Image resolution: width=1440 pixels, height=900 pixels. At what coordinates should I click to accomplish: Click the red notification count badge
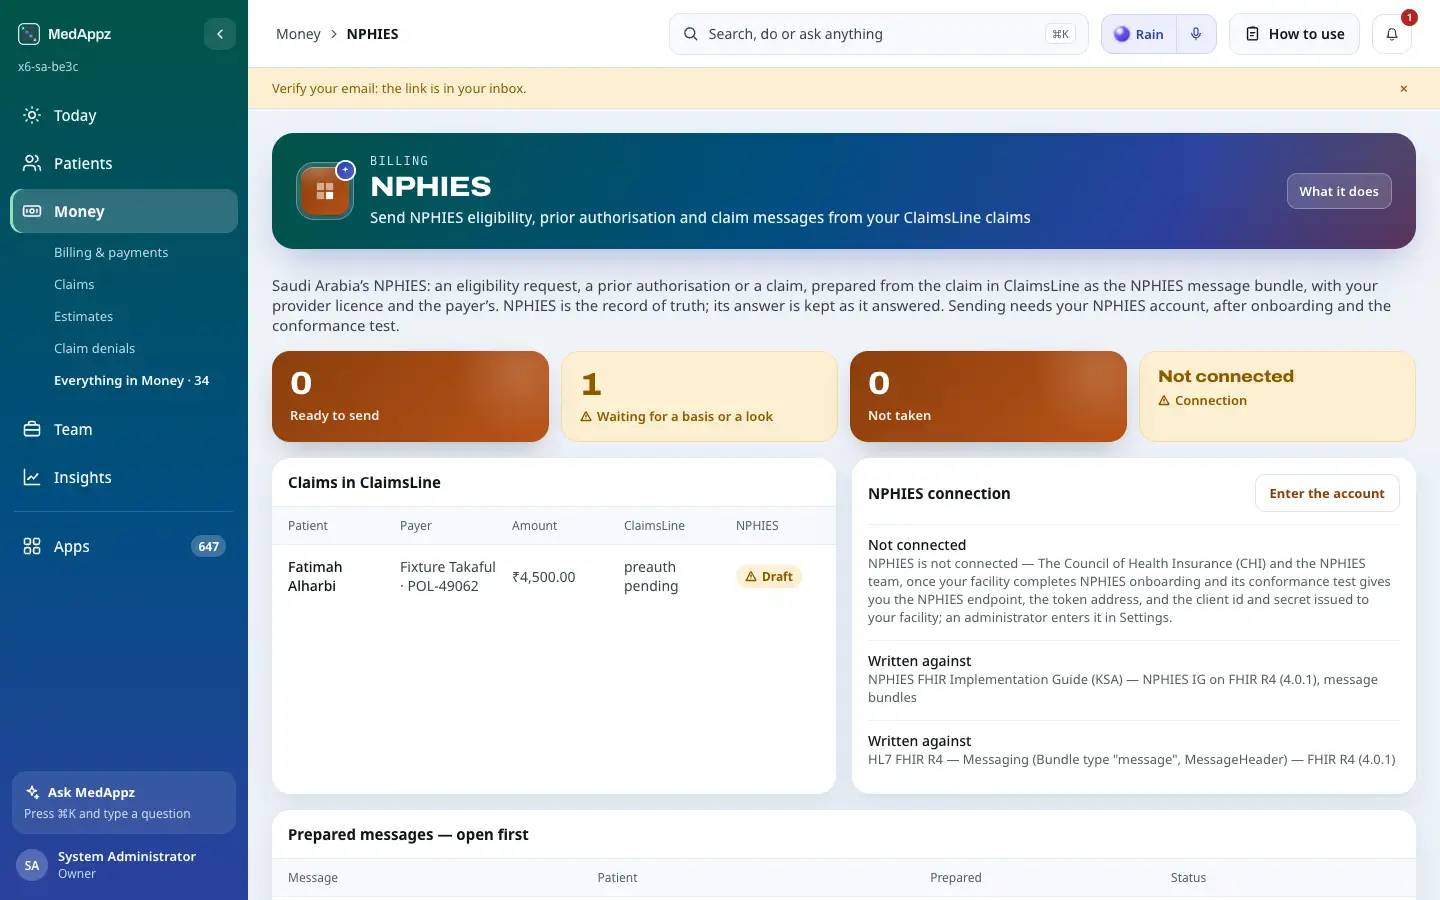pyautogui.click(x=1409, y=17)
